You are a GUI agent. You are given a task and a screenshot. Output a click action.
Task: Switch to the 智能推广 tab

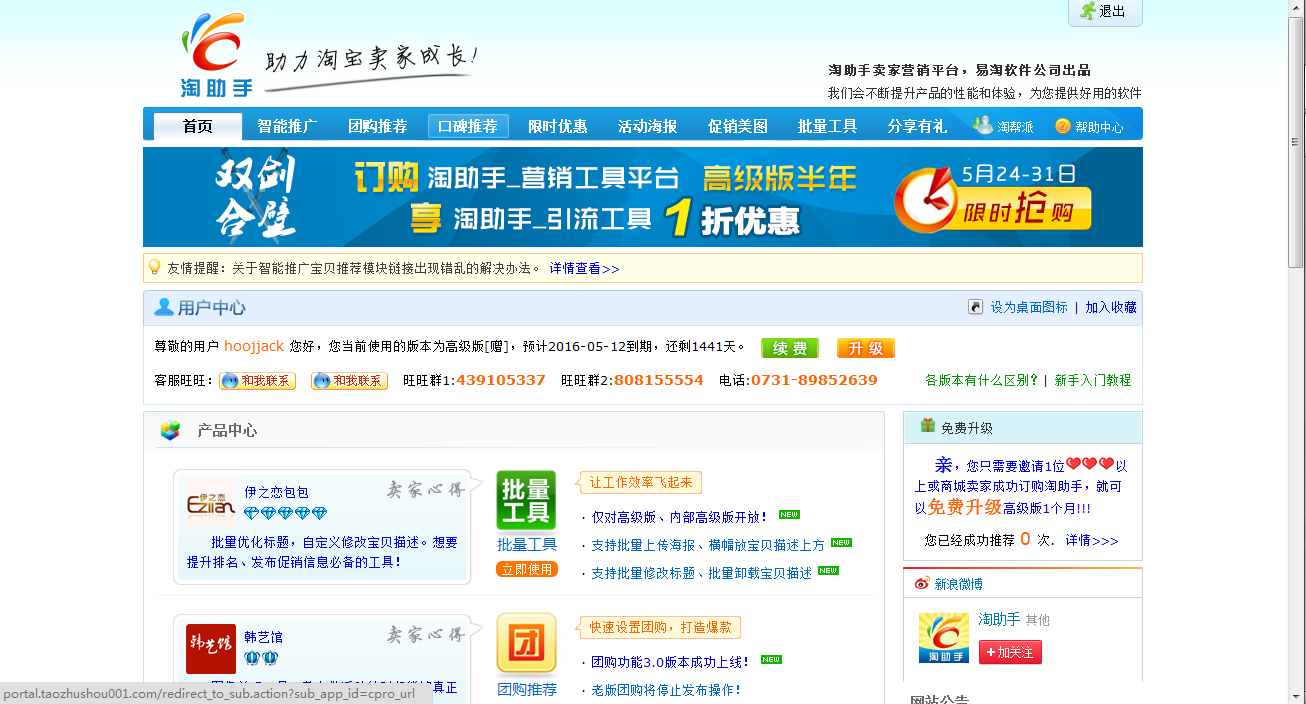coord(287,125)
